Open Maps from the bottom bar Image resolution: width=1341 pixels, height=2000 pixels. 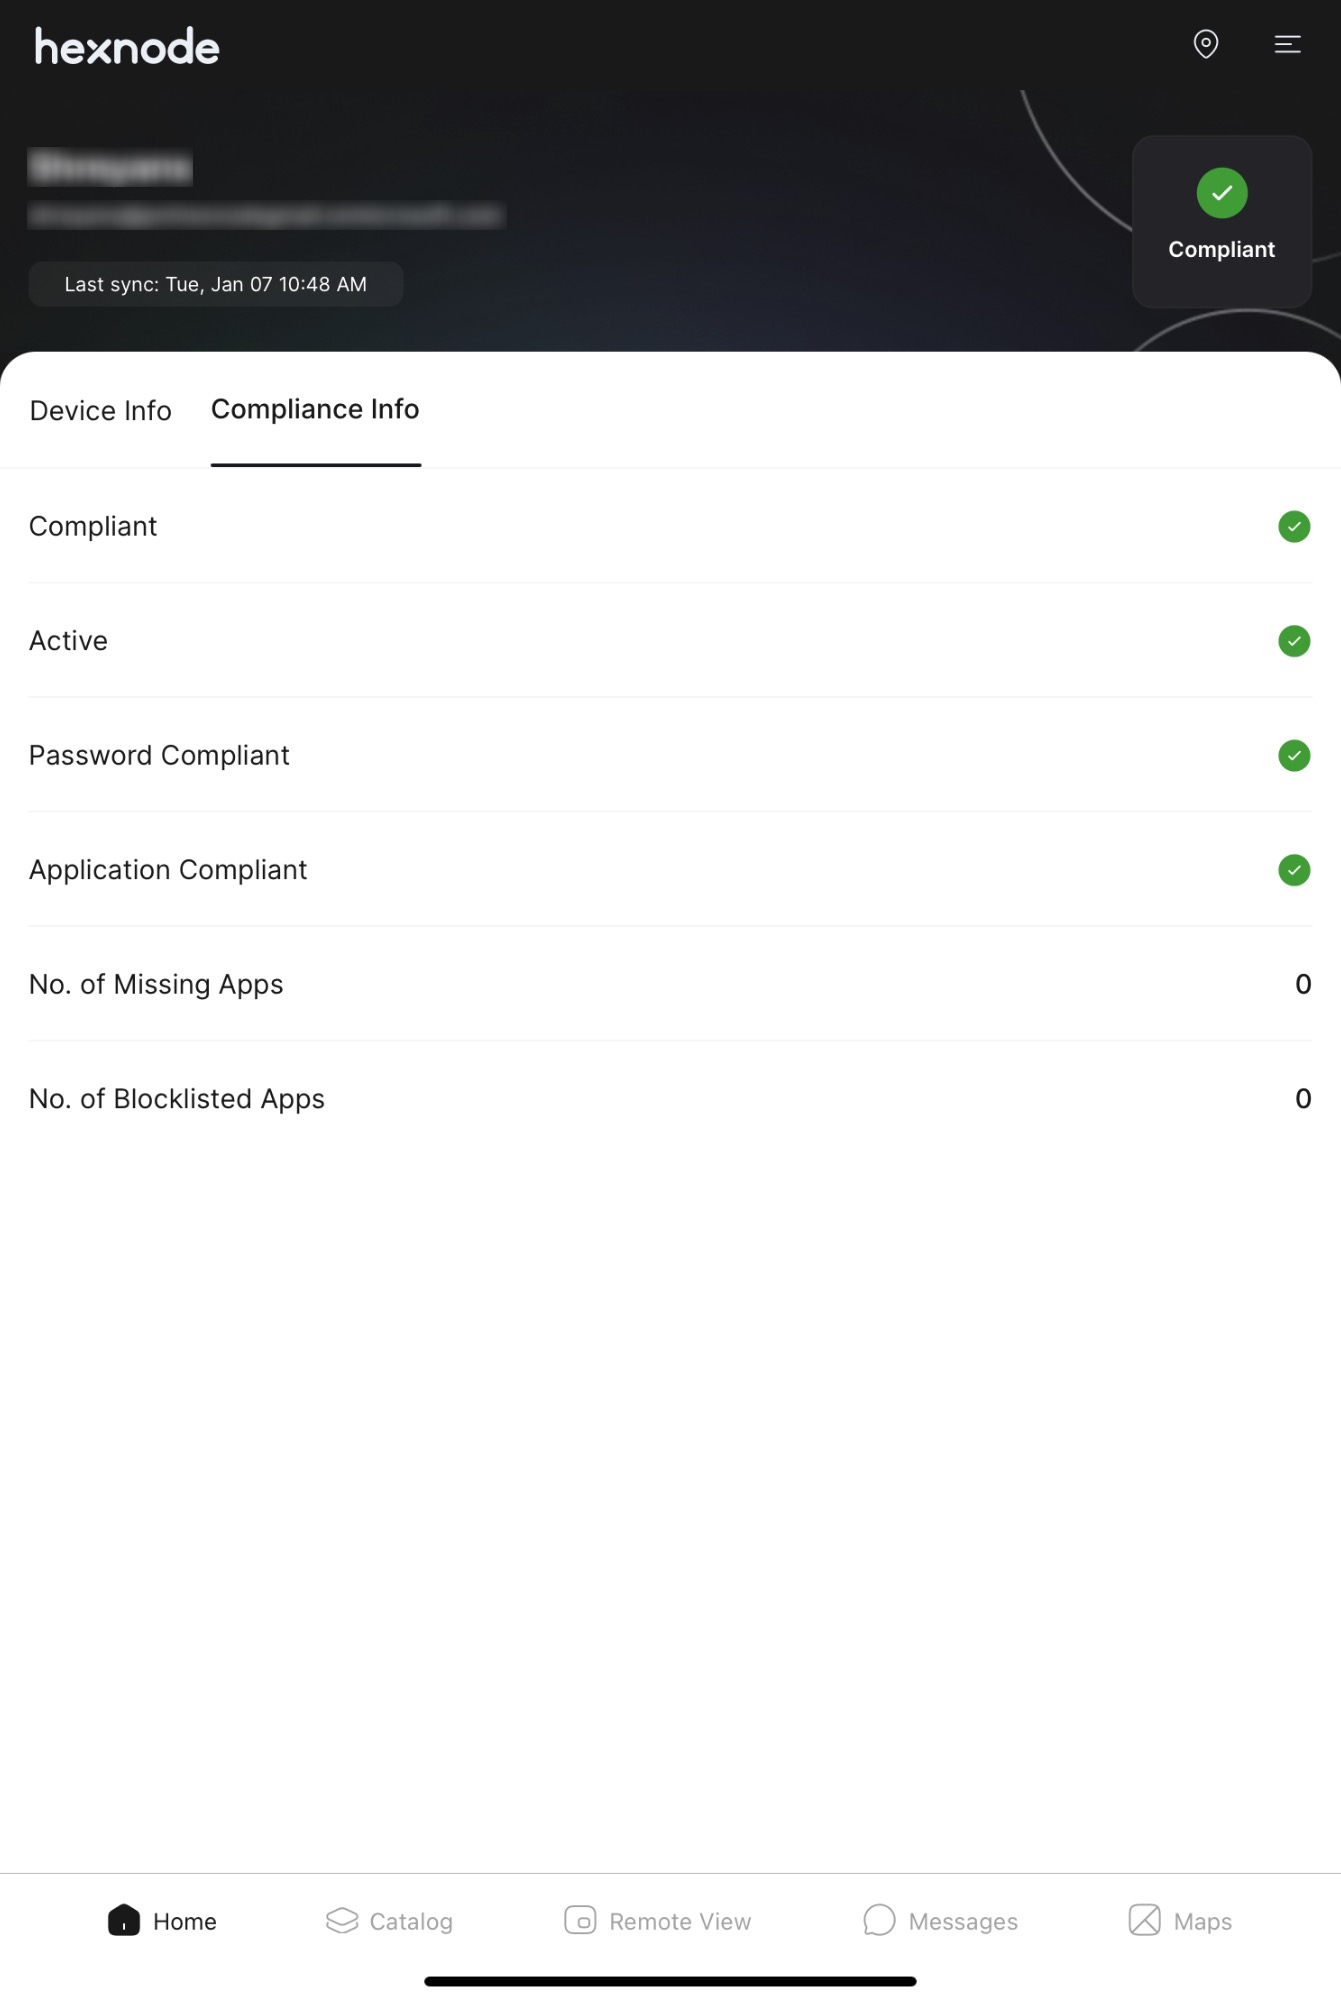(x=1180, y=1921)
